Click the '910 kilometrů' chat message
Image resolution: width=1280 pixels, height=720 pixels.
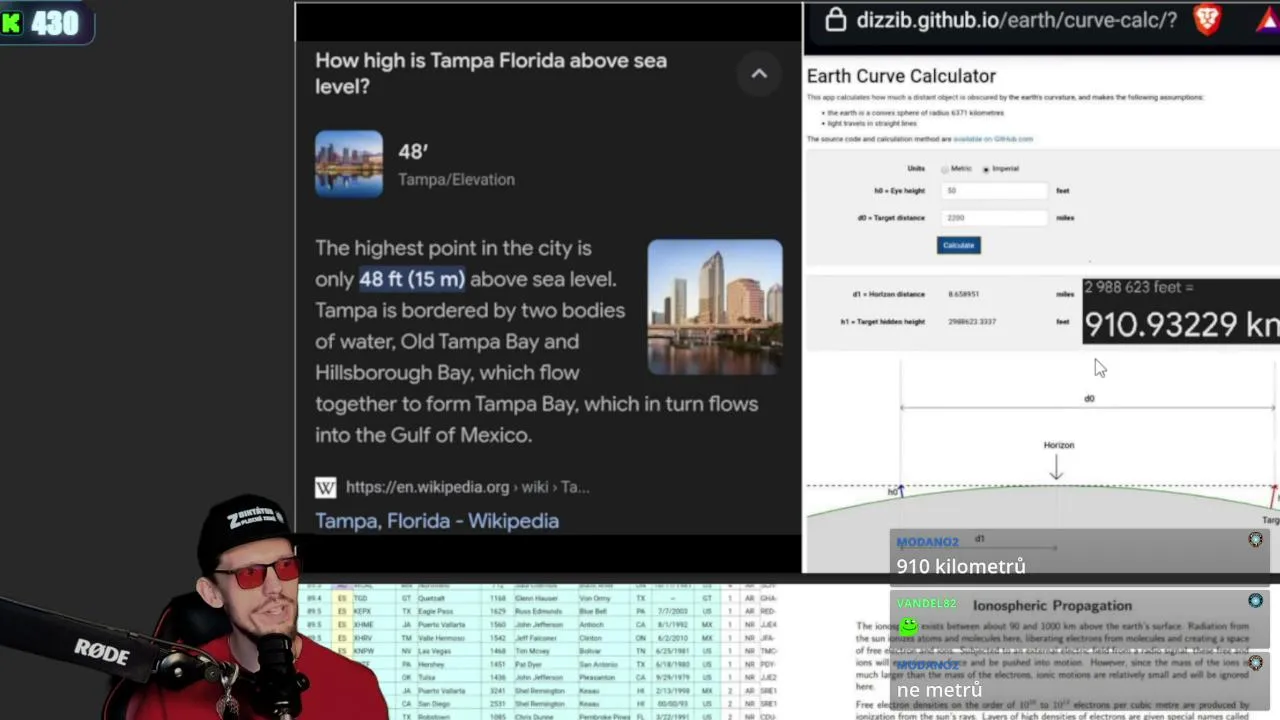pyautogui.click(x=961, y=566)
